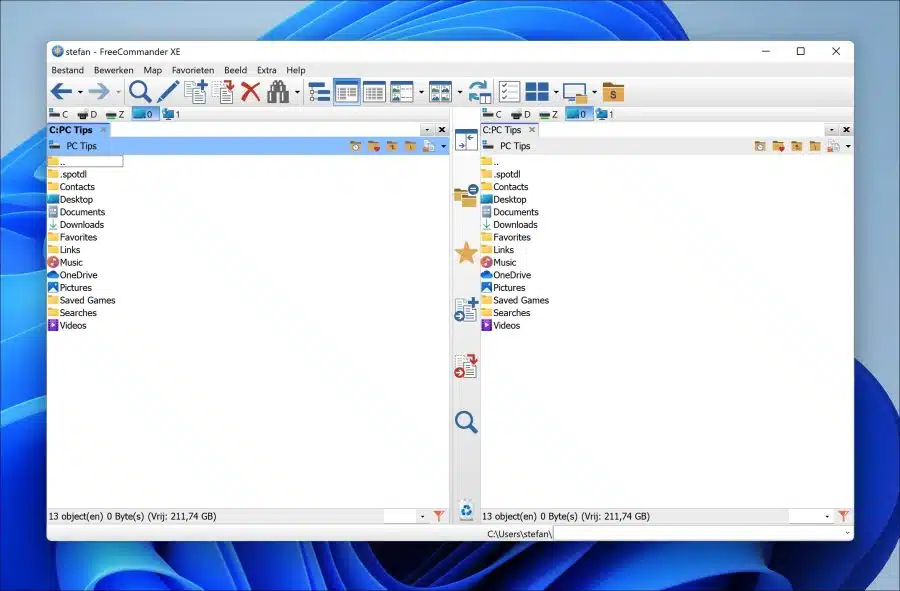
Task: Click the filter funnel icon in left status bar
Action: click(439, 516)
